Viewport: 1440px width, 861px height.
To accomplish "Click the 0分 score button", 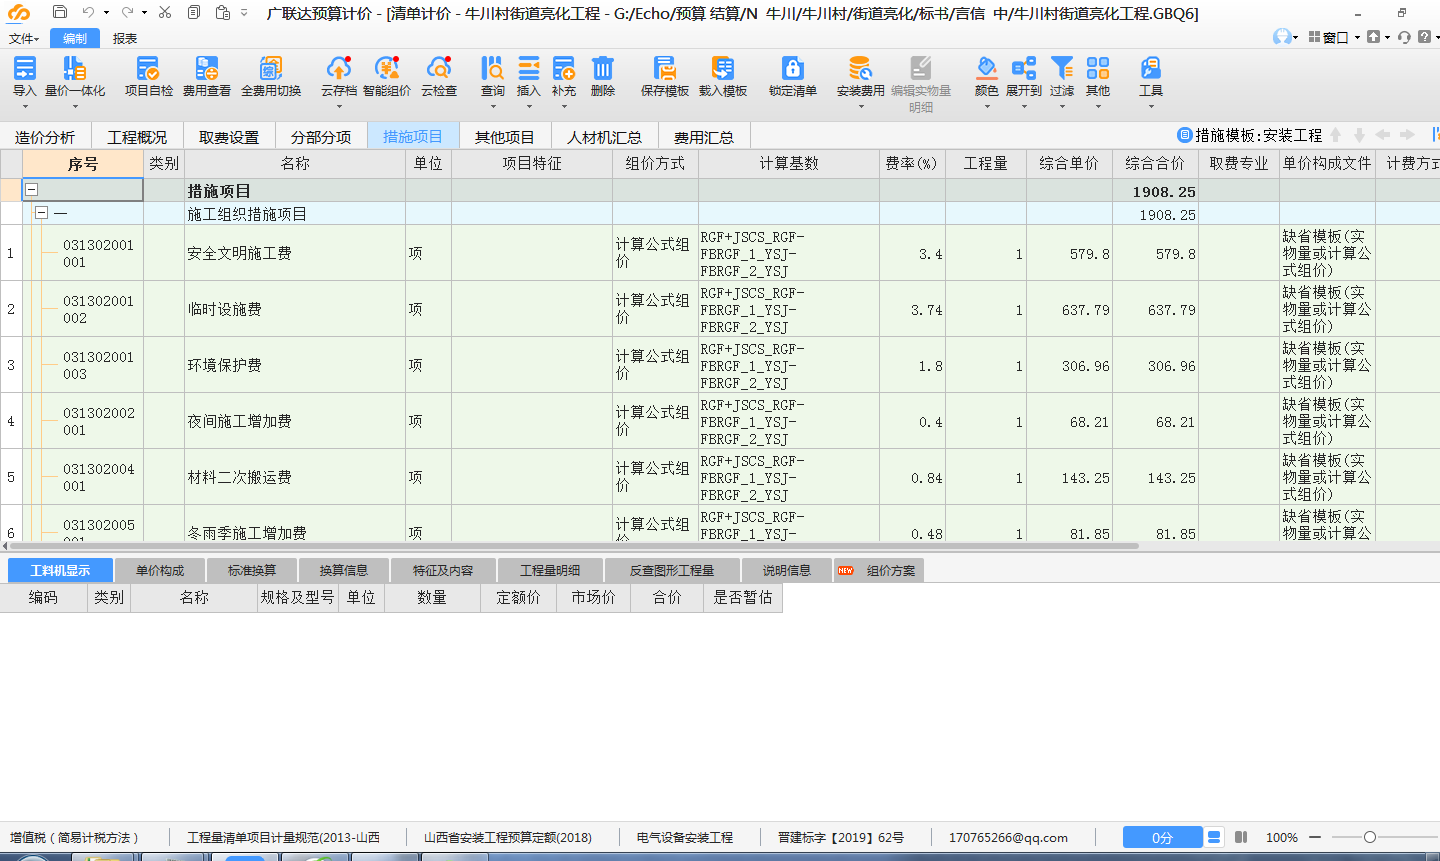I will (x=1162, y=838).
